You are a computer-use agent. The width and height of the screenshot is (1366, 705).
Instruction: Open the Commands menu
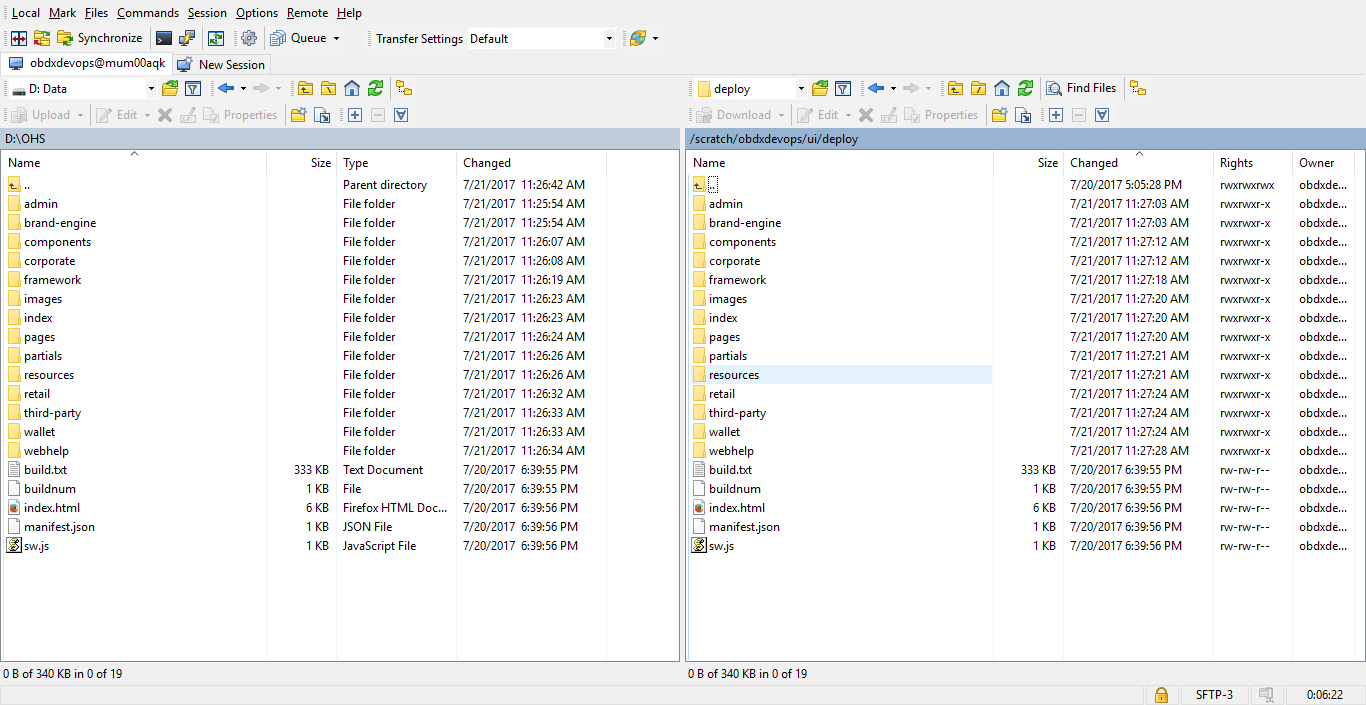click(147, 12)
